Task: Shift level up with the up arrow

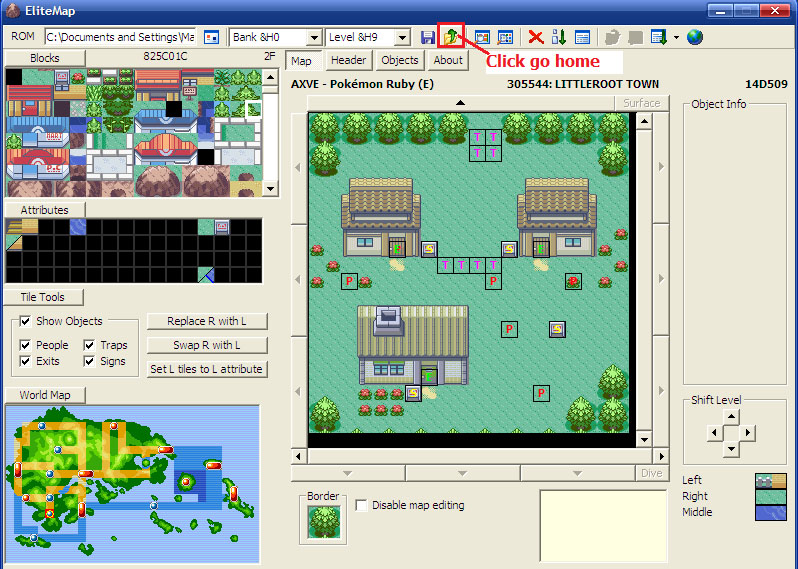Action: coord(731,417)
